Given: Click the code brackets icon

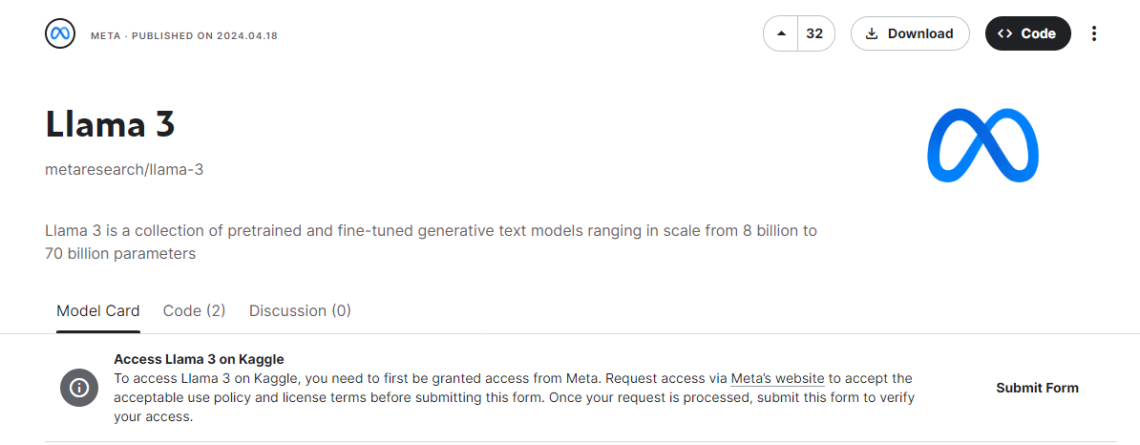Looking at the screenshot, I should (1006, 34).
